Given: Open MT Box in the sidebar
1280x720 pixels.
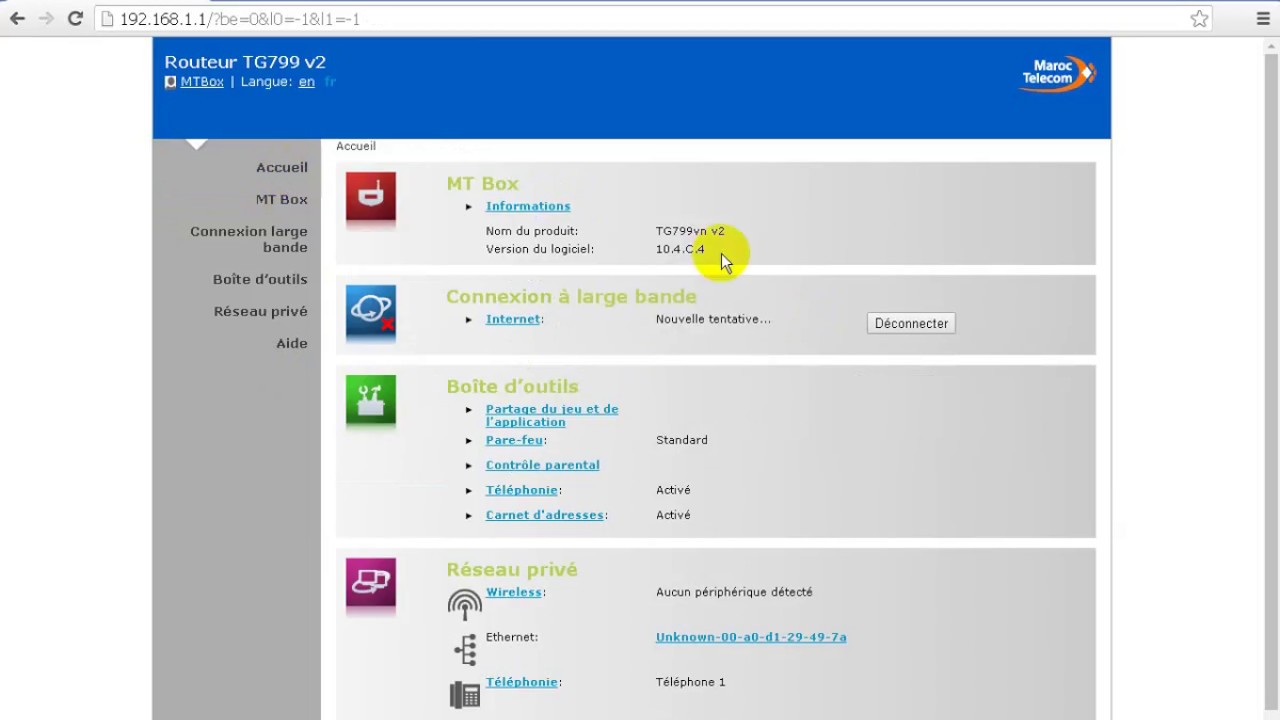Looking at the screenshot, I should pos(282,199).
